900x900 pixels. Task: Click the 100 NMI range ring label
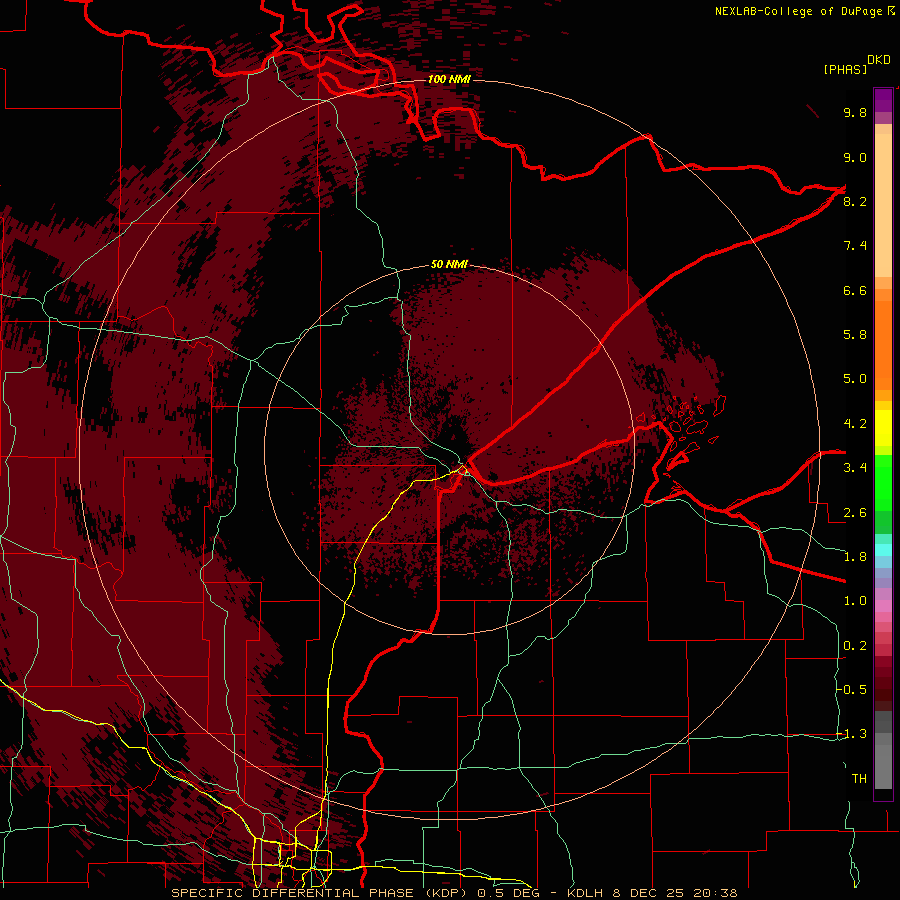(x=449, y=79)
